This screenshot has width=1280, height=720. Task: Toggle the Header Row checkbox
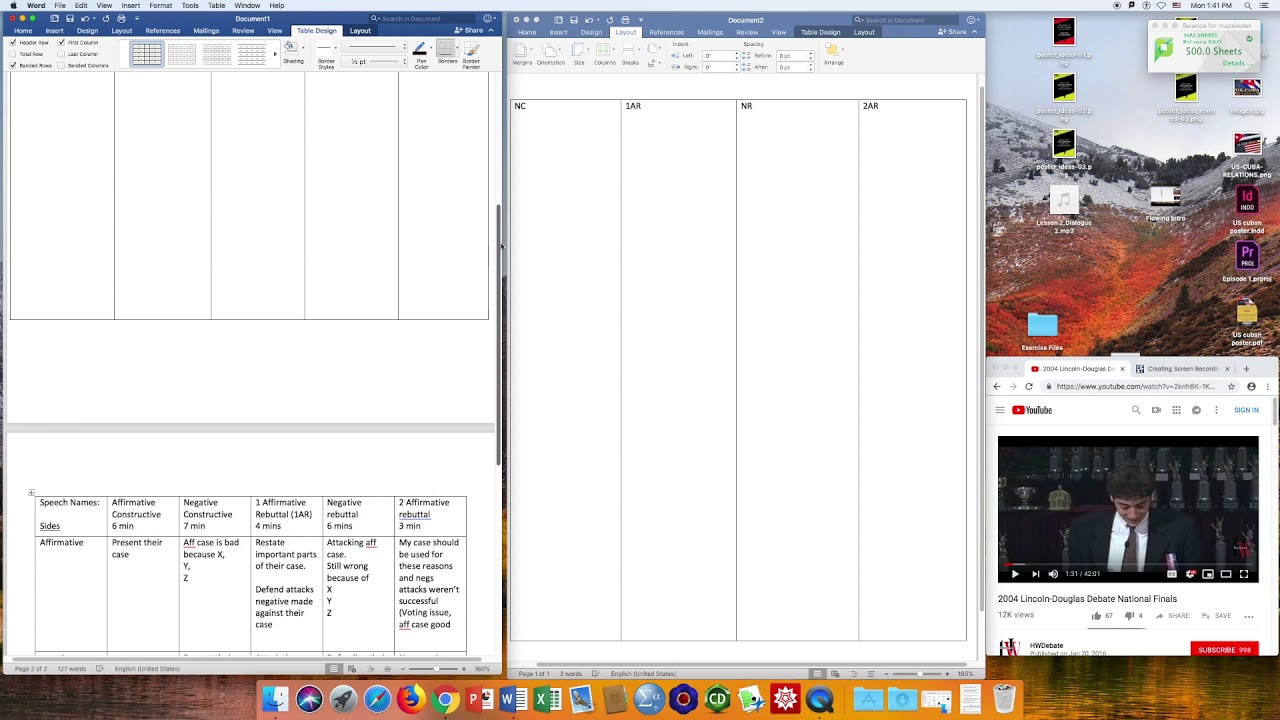(x=13, y=43)
